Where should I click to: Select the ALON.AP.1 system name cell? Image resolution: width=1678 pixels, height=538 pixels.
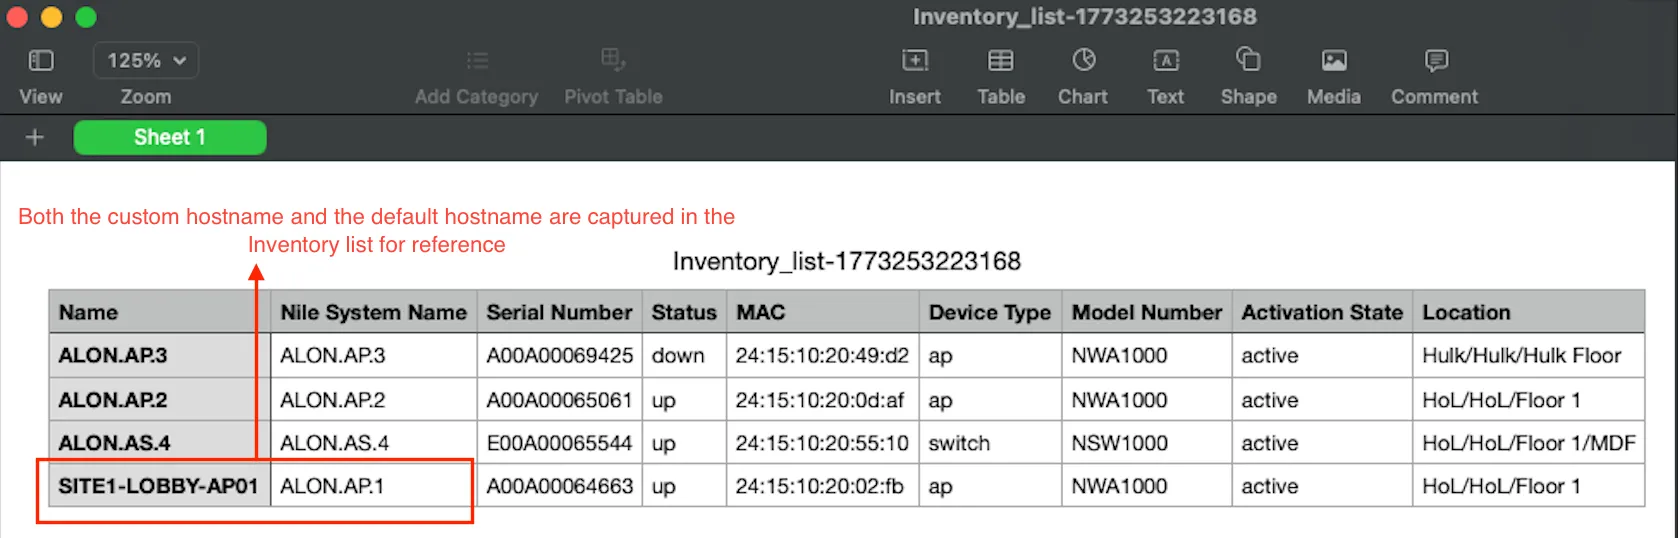click(x=374, y=486)
